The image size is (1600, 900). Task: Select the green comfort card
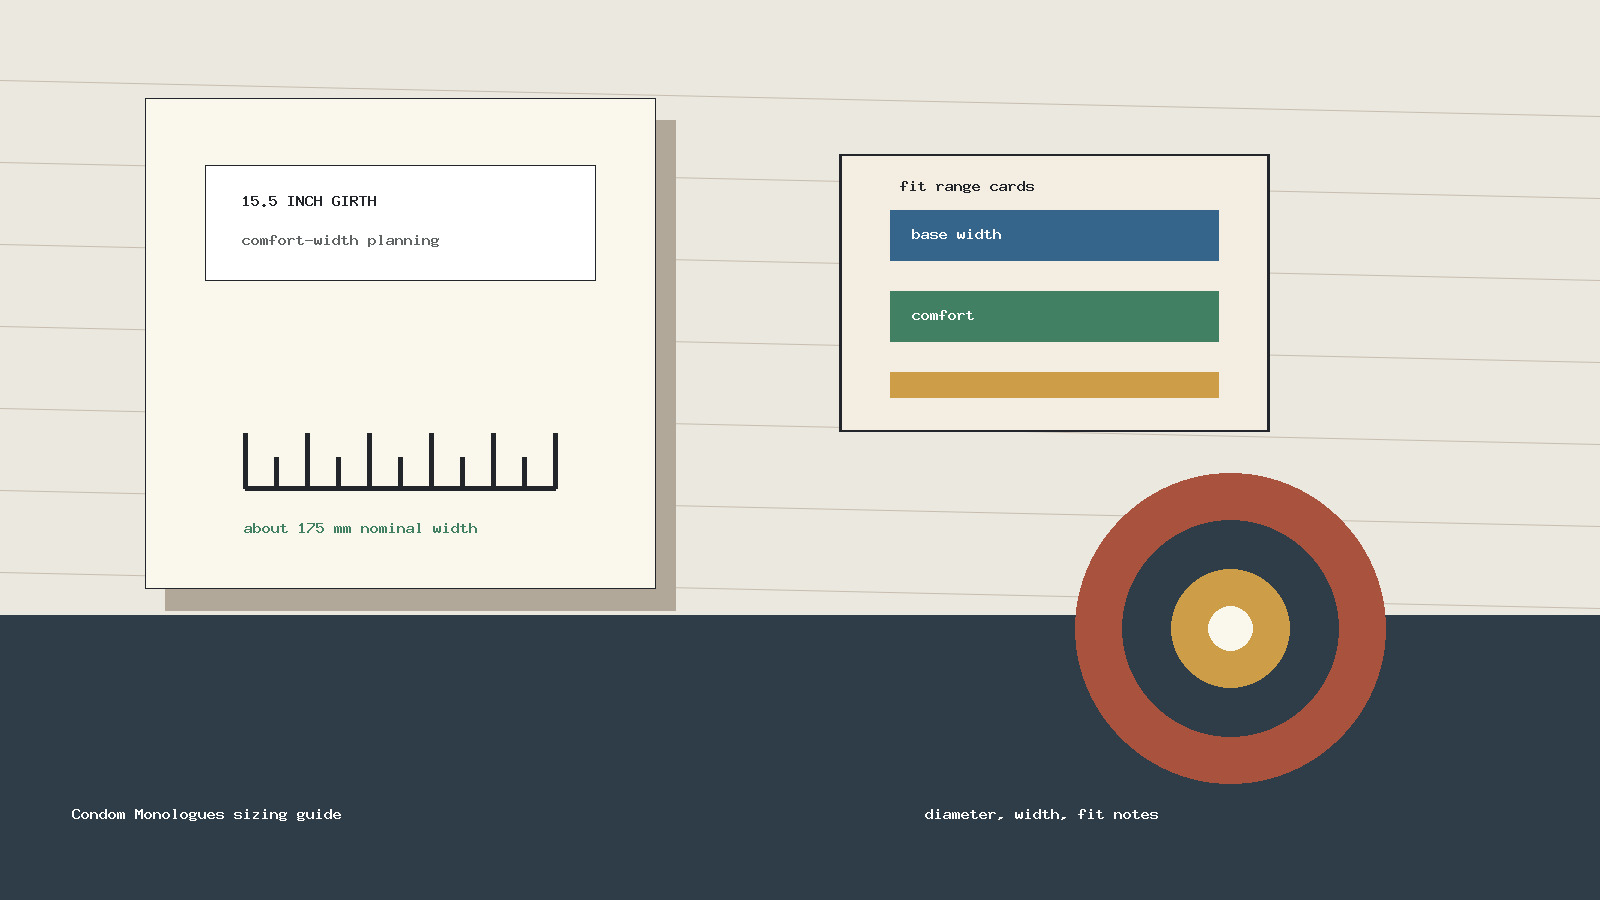(x=1054, y=316)
